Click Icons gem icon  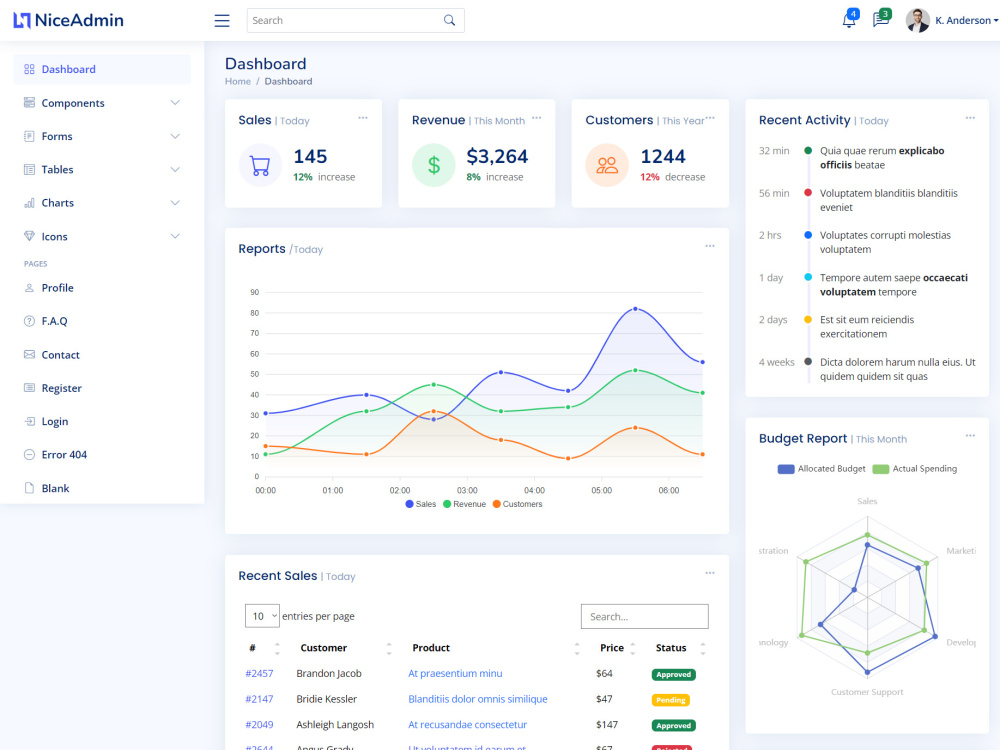pos(29,236)
